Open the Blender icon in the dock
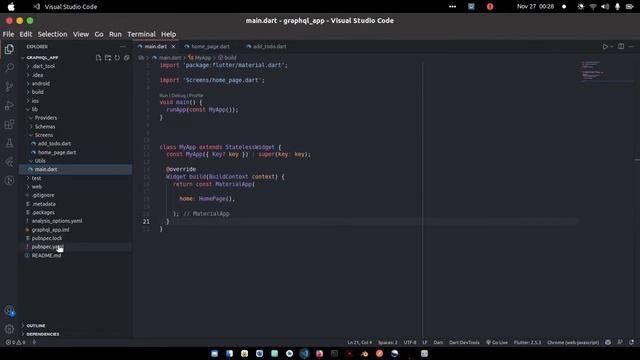 click(x=364, y=353)
